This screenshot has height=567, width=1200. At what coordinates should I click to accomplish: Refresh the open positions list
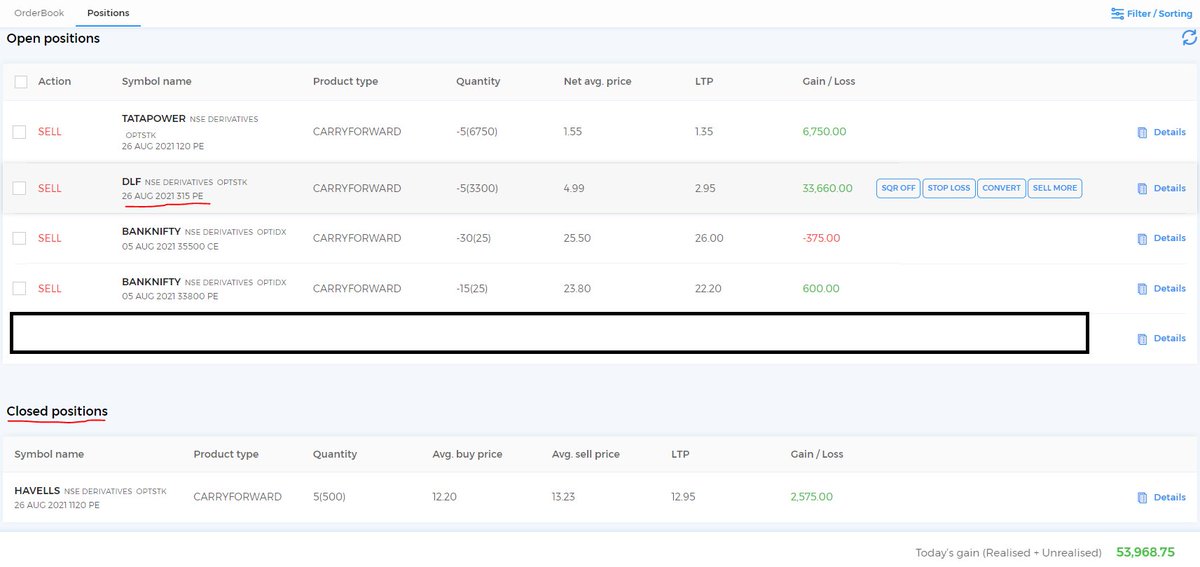point(1189,38)
